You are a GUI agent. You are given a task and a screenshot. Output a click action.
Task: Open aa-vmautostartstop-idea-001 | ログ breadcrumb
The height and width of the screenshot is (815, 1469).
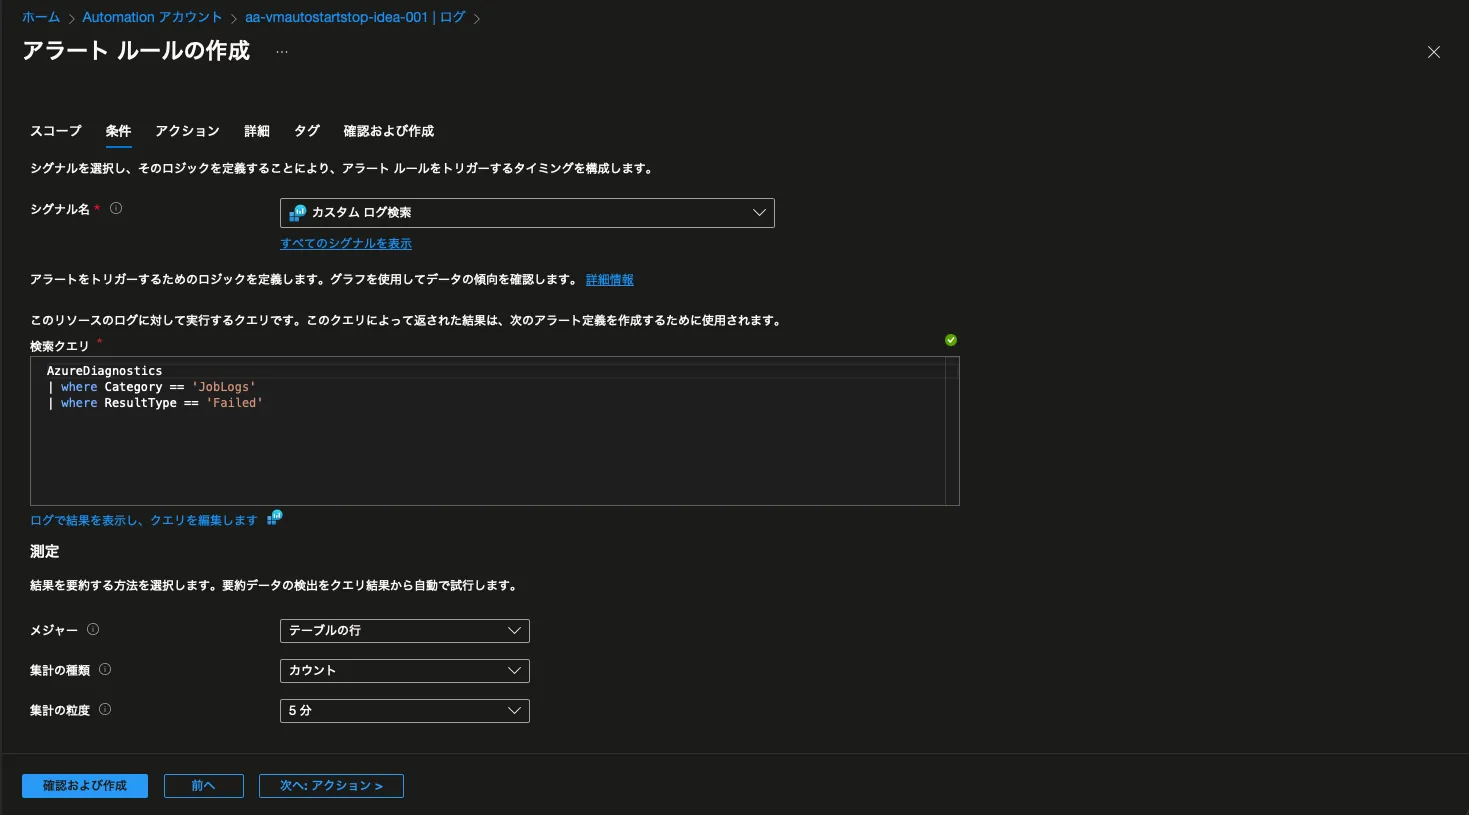click(x=355, y=17)
